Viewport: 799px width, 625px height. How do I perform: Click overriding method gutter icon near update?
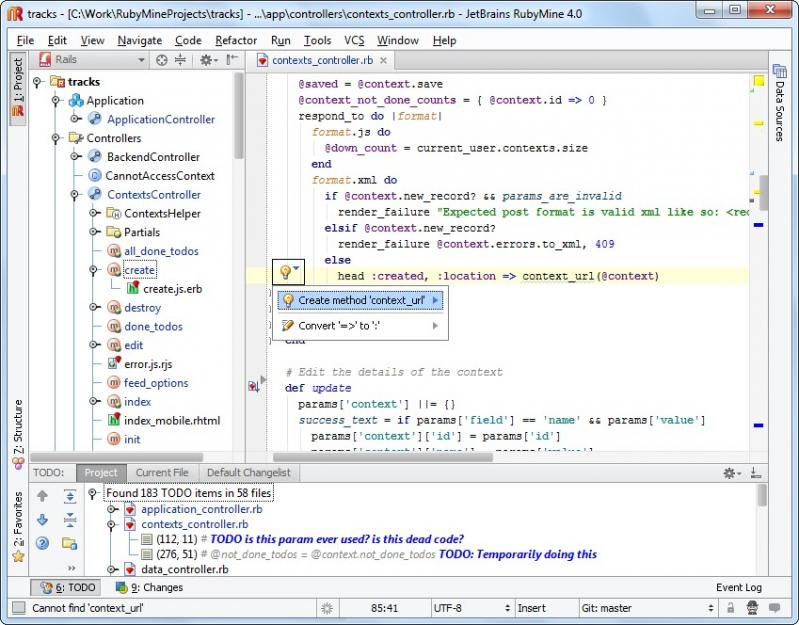[x=253, y=387]
